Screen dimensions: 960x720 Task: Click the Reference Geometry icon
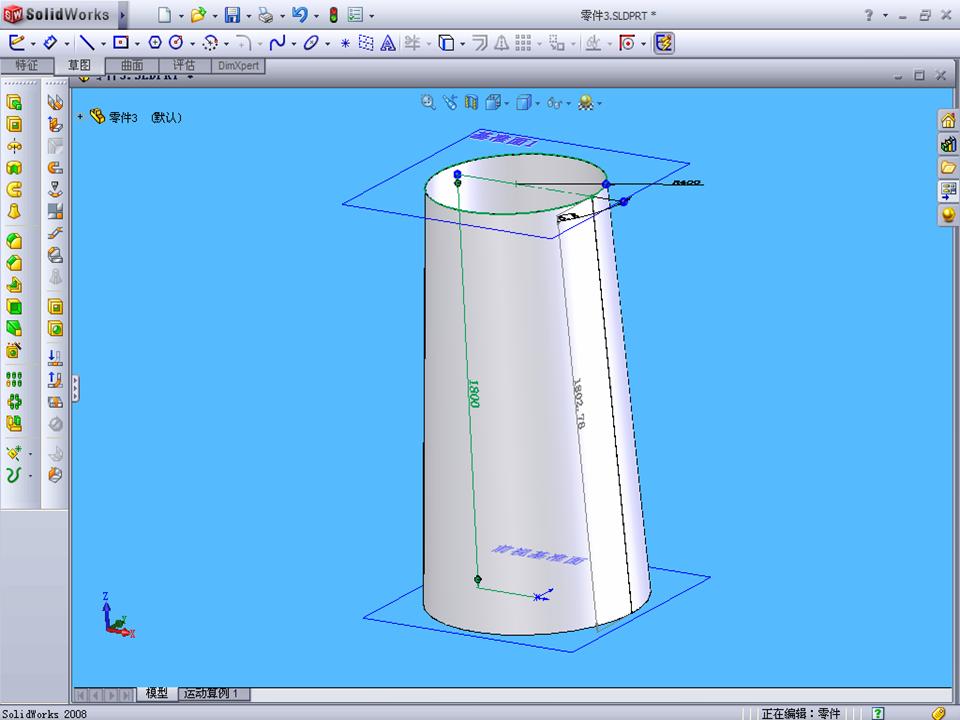[x=14, y=453]
